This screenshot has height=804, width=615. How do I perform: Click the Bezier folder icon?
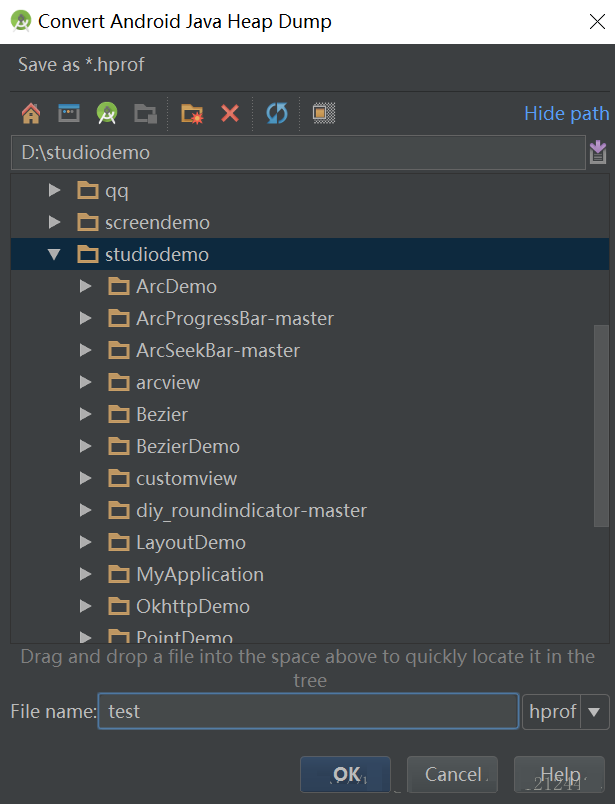[118, 414]
